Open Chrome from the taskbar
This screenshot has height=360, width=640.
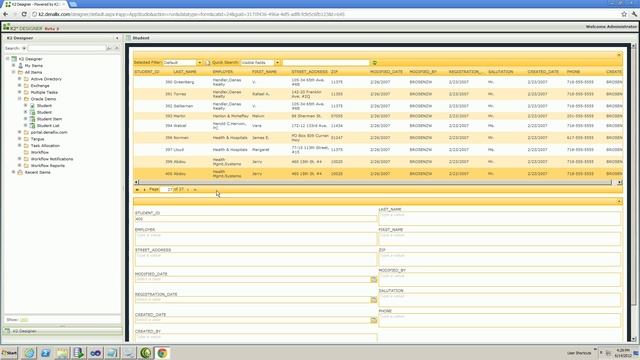162,353
